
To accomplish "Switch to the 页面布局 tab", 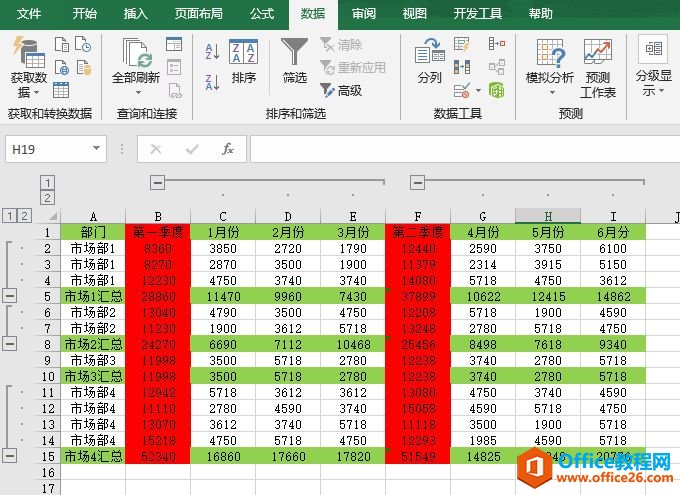I will coord(199,14).
